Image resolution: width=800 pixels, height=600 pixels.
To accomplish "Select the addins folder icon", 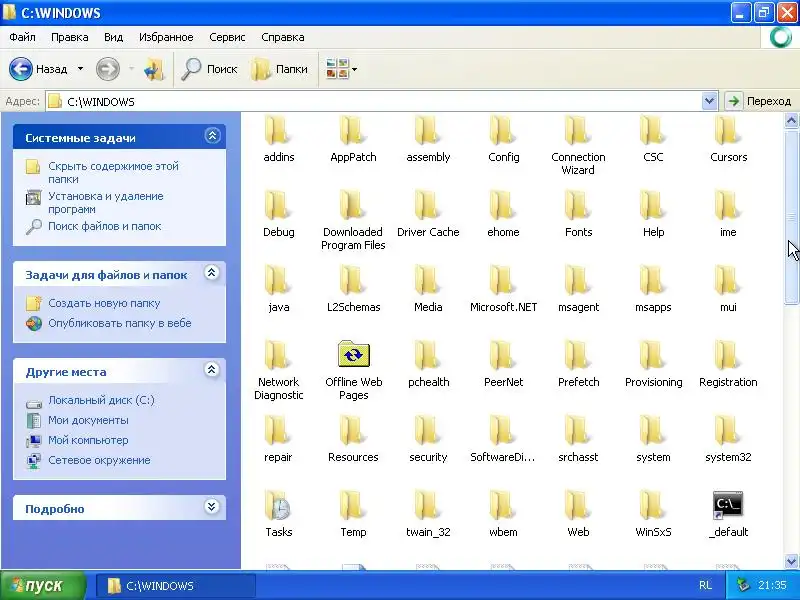I will pos(278,130).
